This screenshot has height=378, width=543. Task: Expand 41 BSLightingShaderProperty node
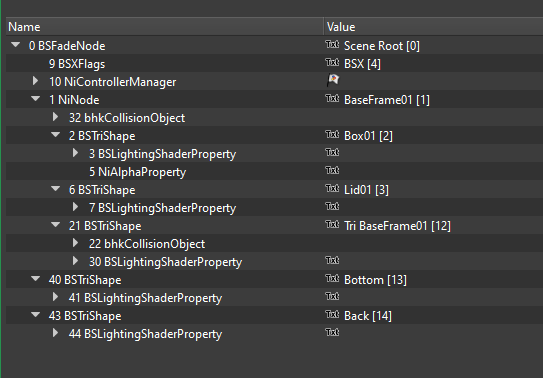tap(55, 297)
